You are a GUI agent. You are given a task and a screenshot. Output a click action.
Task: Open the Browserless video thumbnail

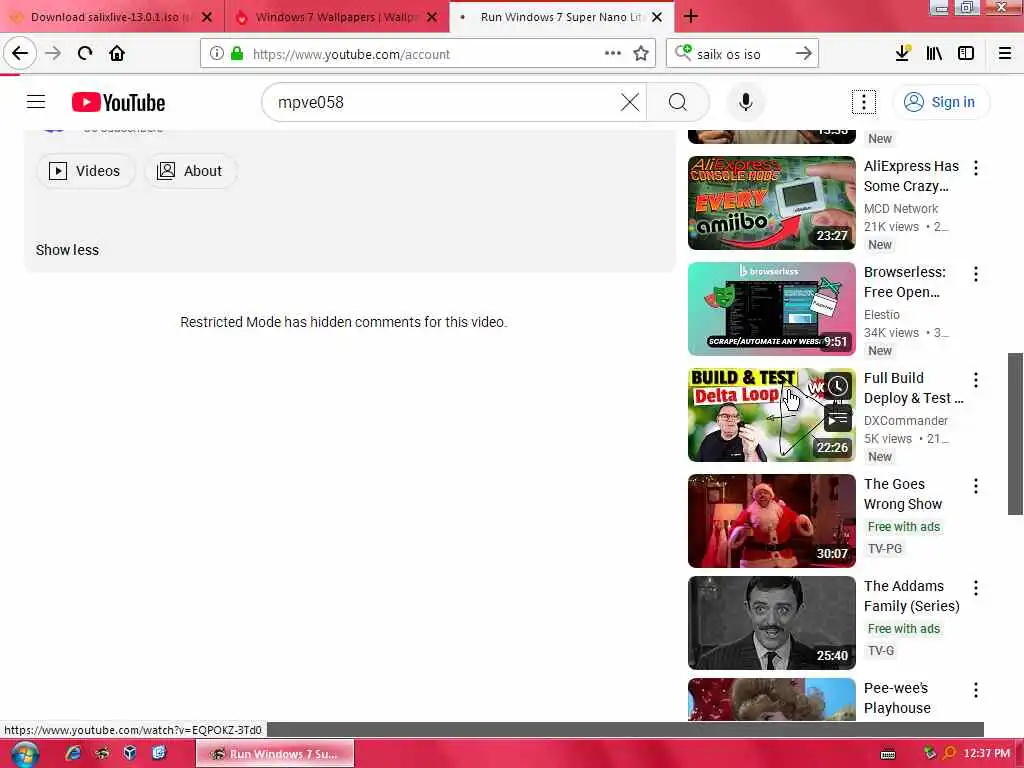click(x=771, y=308)
